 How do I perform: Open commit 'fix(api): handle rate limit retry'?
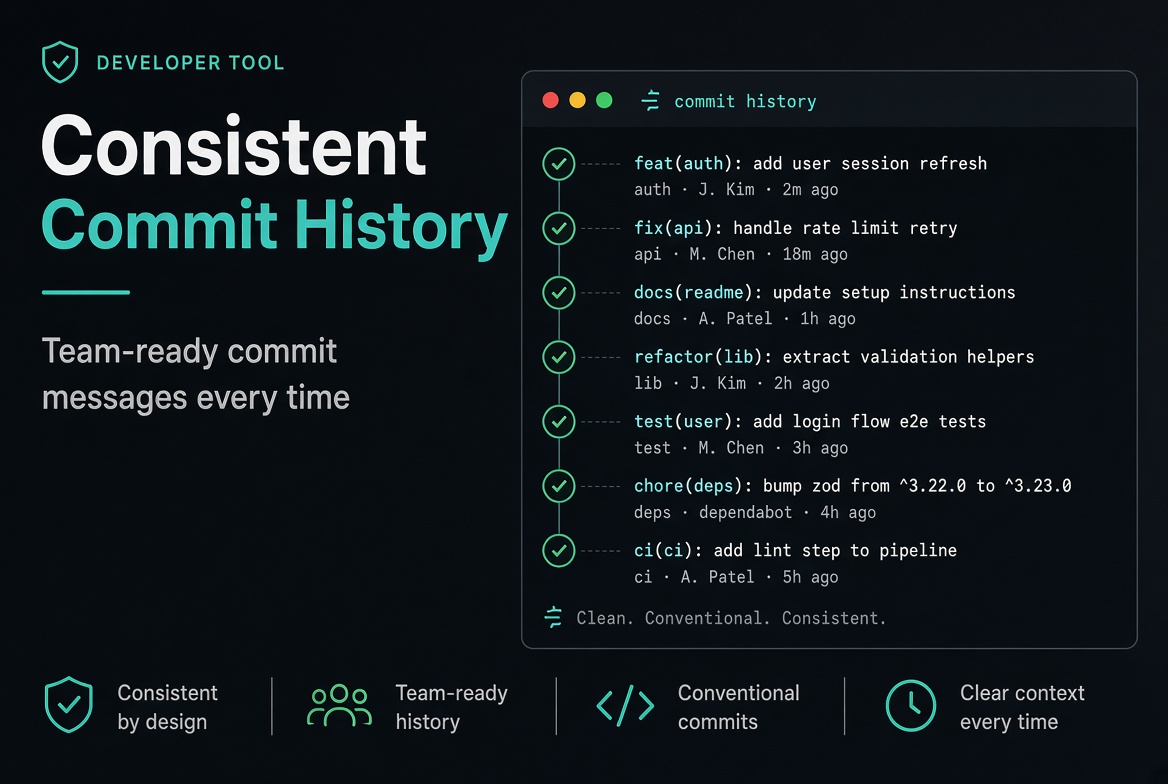point(796,228)
